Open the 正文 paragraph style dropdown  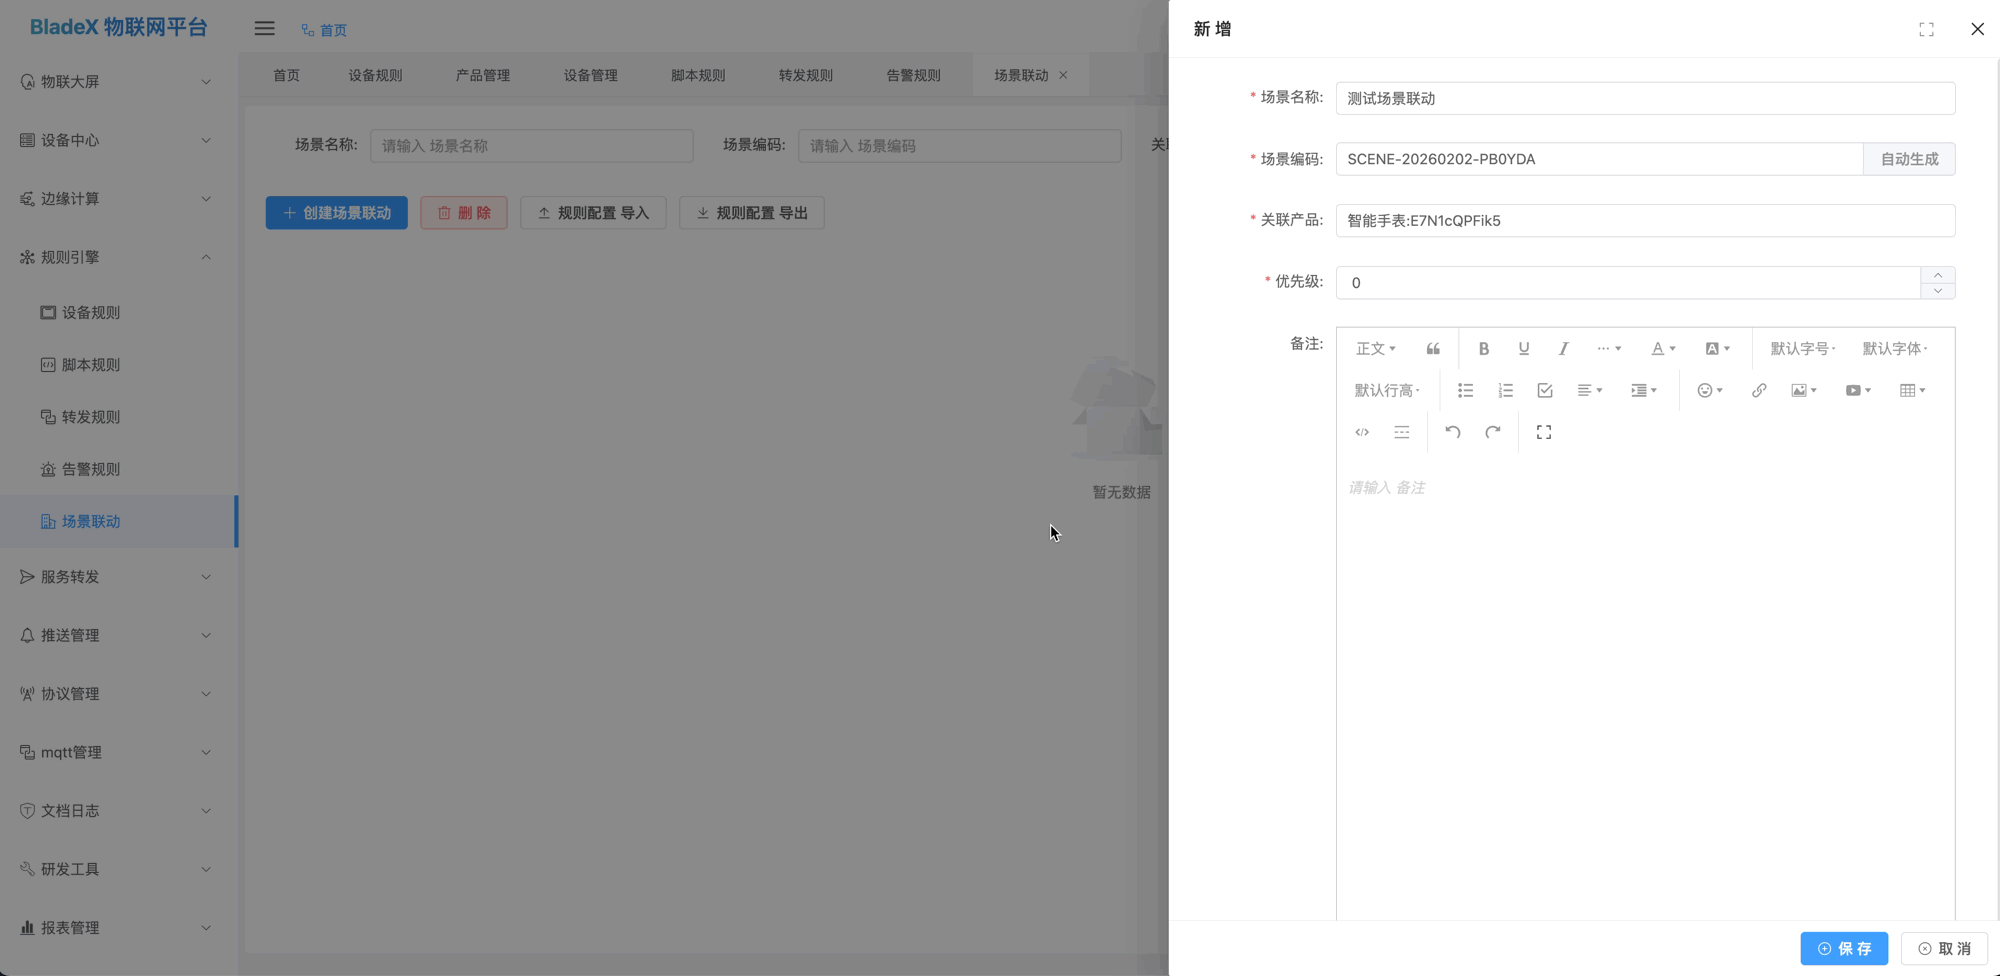(1375, 348)
